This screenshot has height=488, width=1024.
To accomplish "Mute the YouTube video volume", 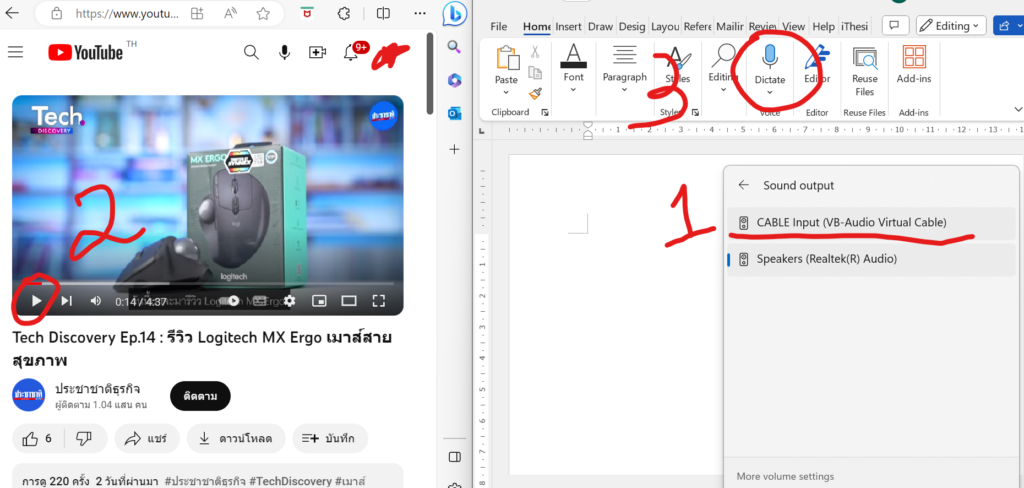I will click(96, 301).
